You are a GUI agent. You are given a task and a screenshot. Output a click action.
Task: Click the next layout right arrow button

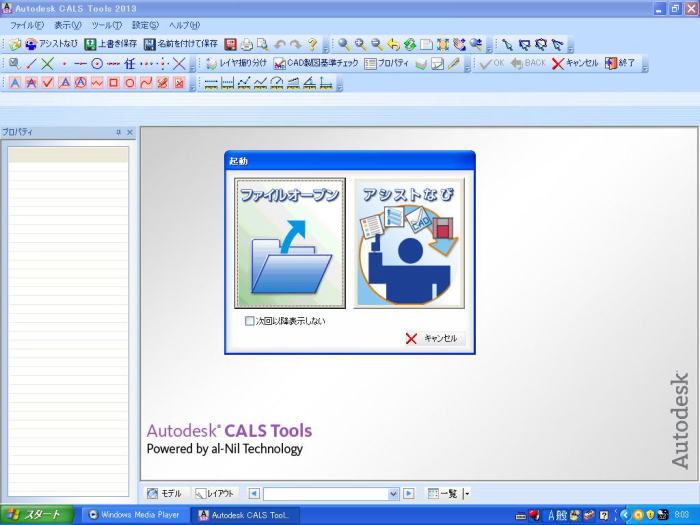(x=408, y=494)
